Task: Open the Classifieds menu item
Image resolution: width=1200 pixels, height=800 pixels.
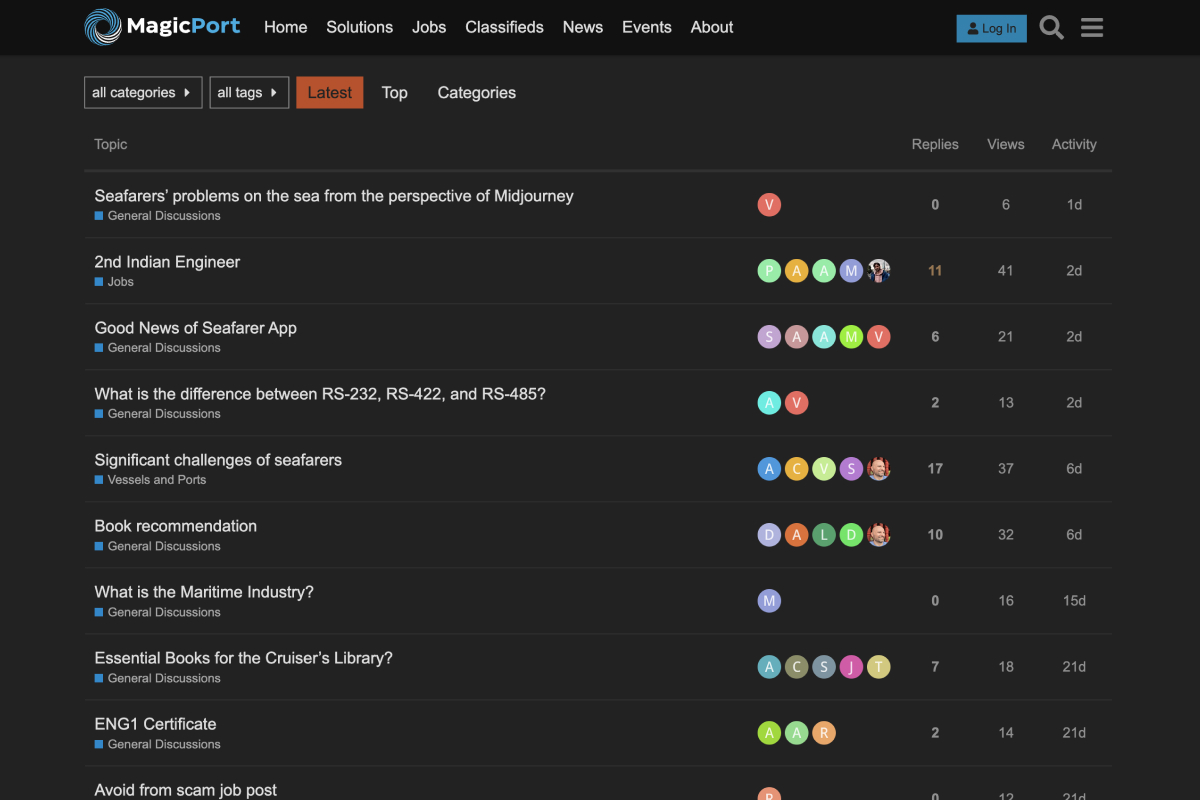Action: pos(504,27)
